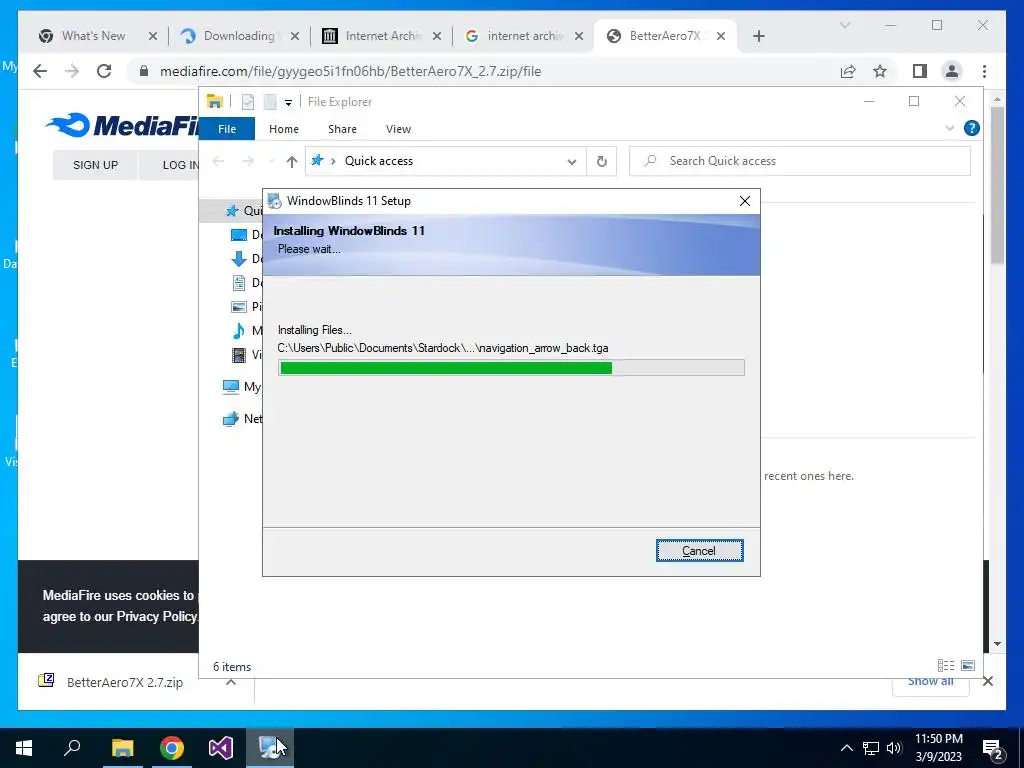
Task: Click the File Explorer forward arrow
Action: 248,161
